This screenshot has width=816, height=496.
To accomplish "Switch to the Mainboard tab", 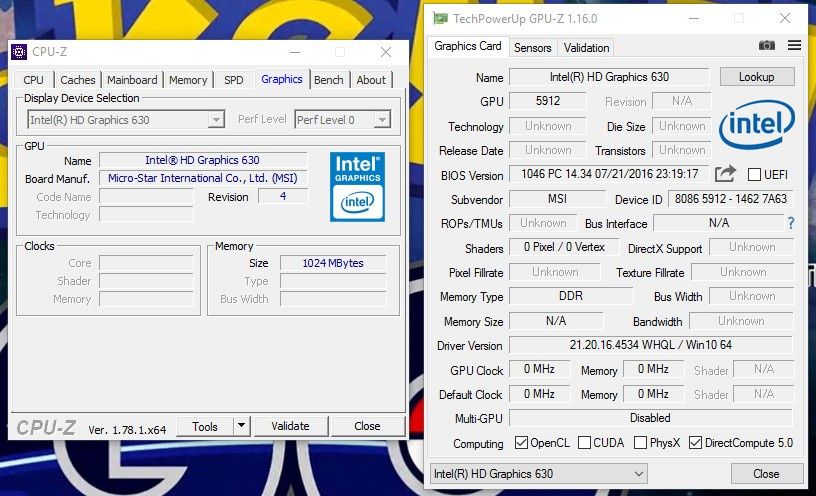I will click(x=132, y=80).
